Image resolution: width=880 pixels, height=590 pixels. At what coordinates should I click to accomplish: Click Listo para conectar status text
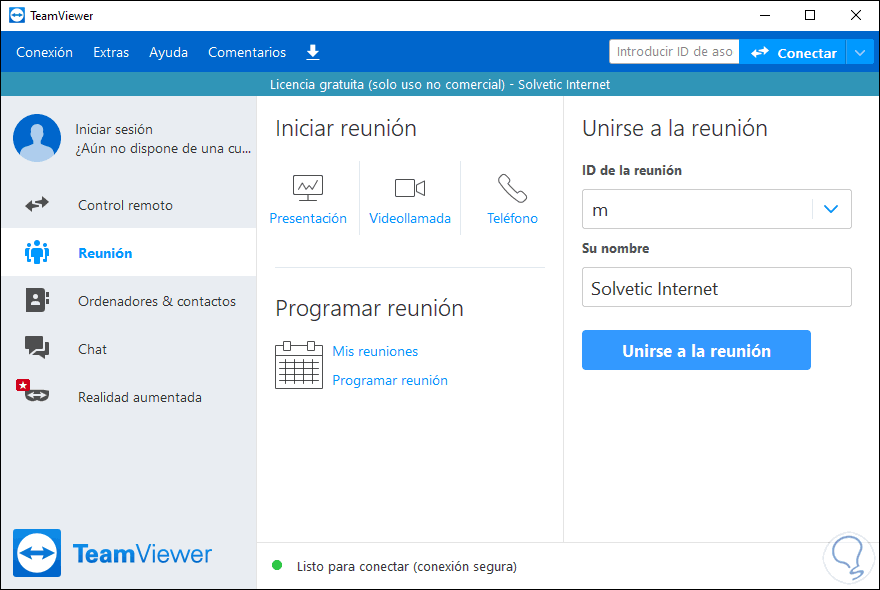(407, 566)
